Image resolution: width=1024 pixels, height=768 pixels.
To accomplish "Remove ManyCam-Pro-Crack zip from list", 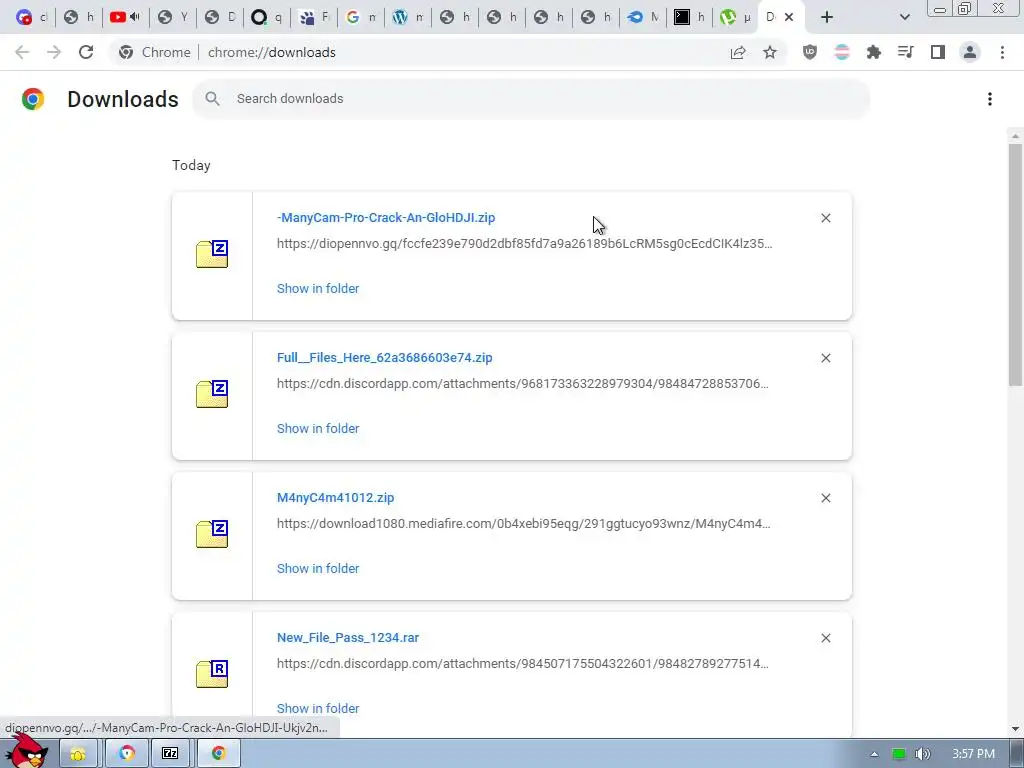I will [x=825, y=218].
